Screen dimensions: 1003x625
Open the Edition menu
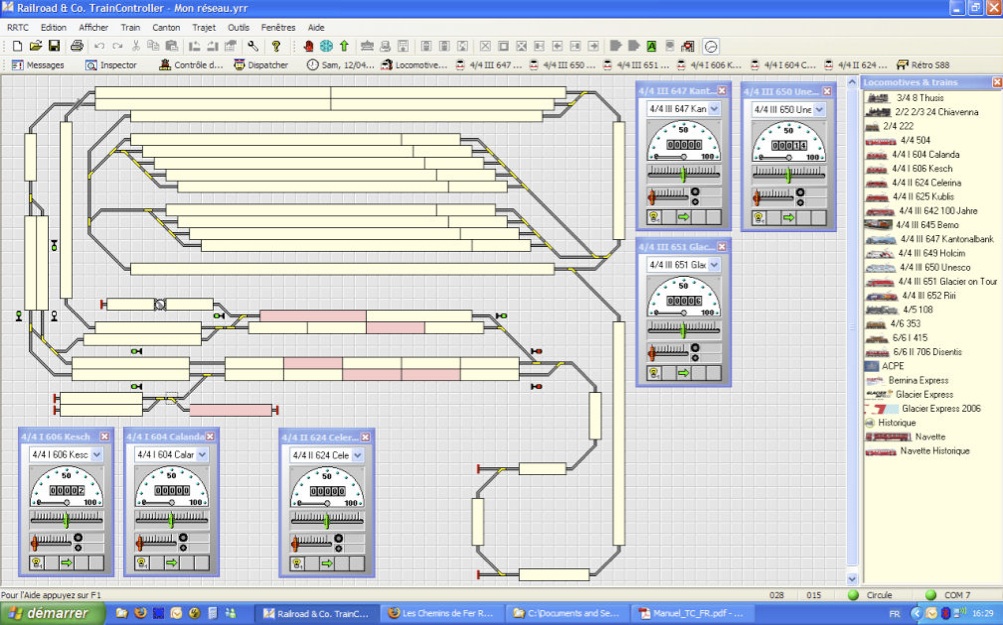(x=54, y=28)
